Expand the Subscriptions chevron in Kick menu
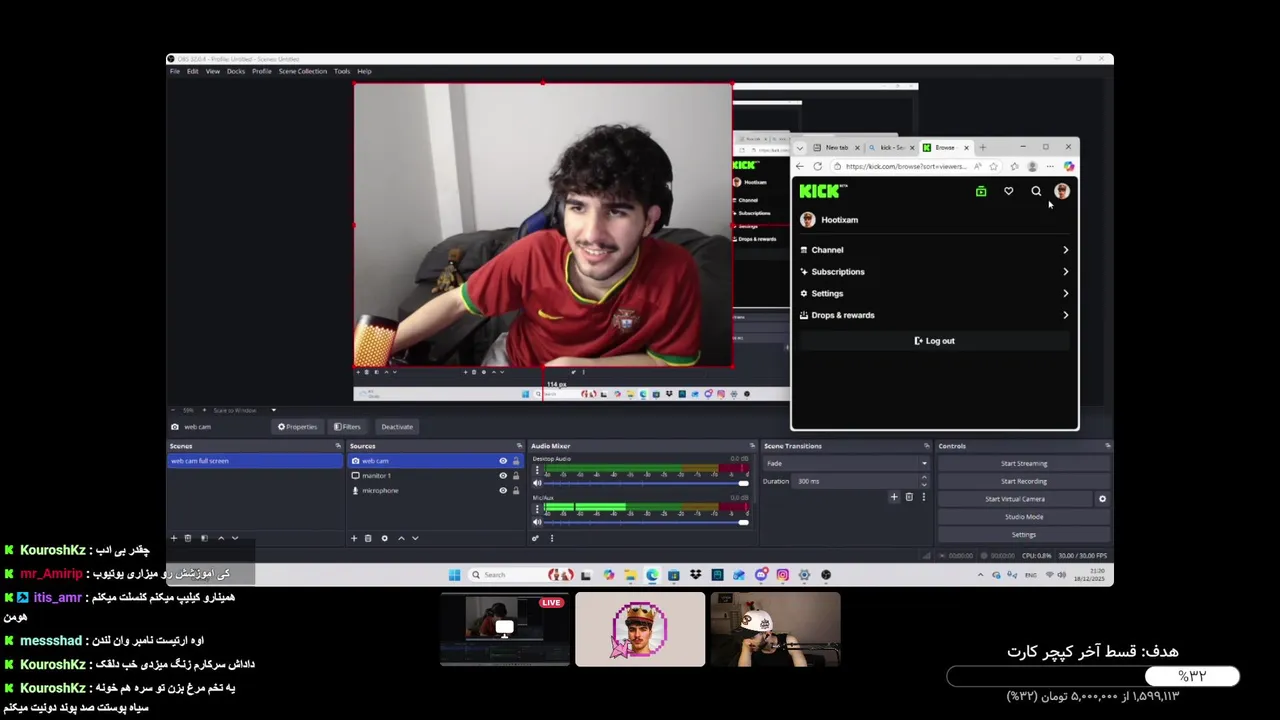The height and width of the screenshot is (720, 1280). click(x=1065, y=272)
